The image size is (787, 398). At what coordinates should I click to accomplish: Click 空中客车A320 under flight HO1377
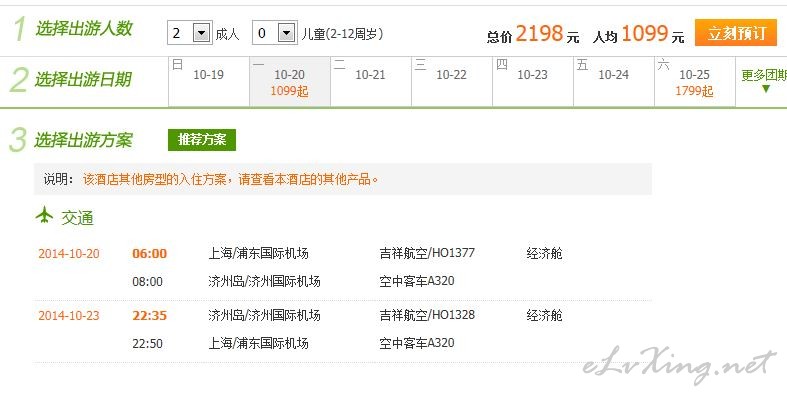click(417, 281)
